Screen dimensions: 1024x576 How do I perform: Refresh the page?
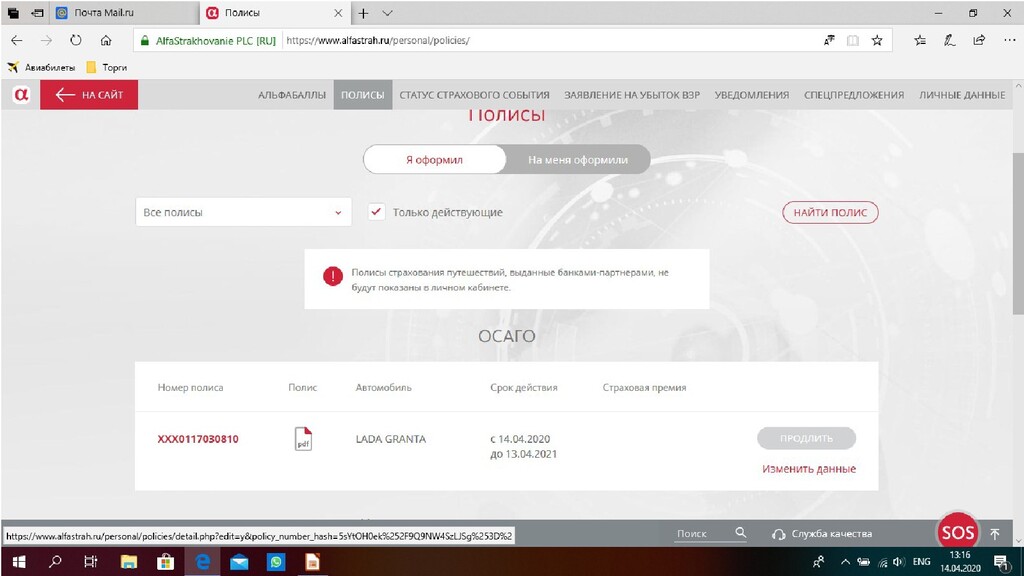[x=76, y=40]
